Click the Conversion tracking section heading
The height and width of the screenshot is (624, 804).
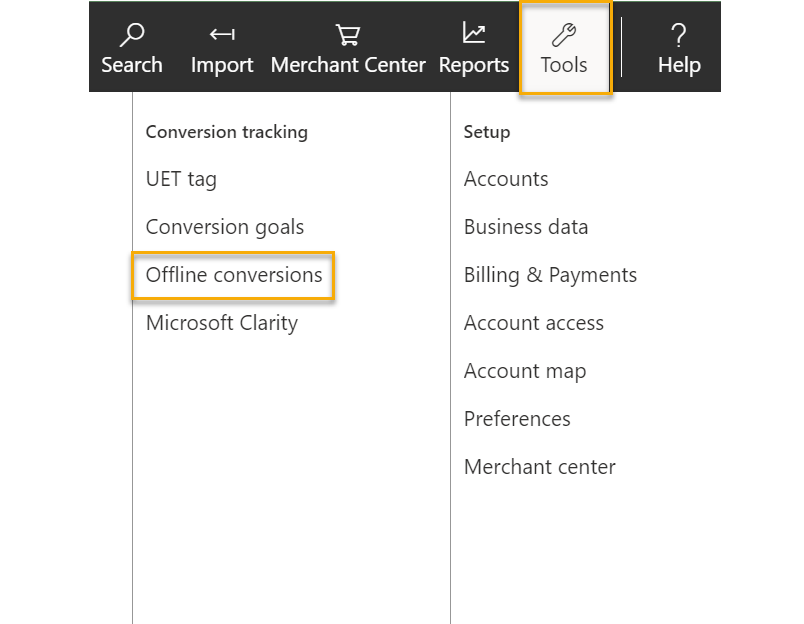point(227,132)
